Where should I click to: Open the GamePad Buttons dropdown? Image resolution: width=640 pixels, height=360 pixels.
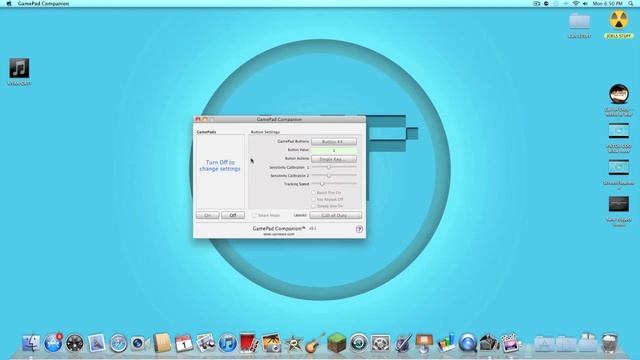coord(333,142)
